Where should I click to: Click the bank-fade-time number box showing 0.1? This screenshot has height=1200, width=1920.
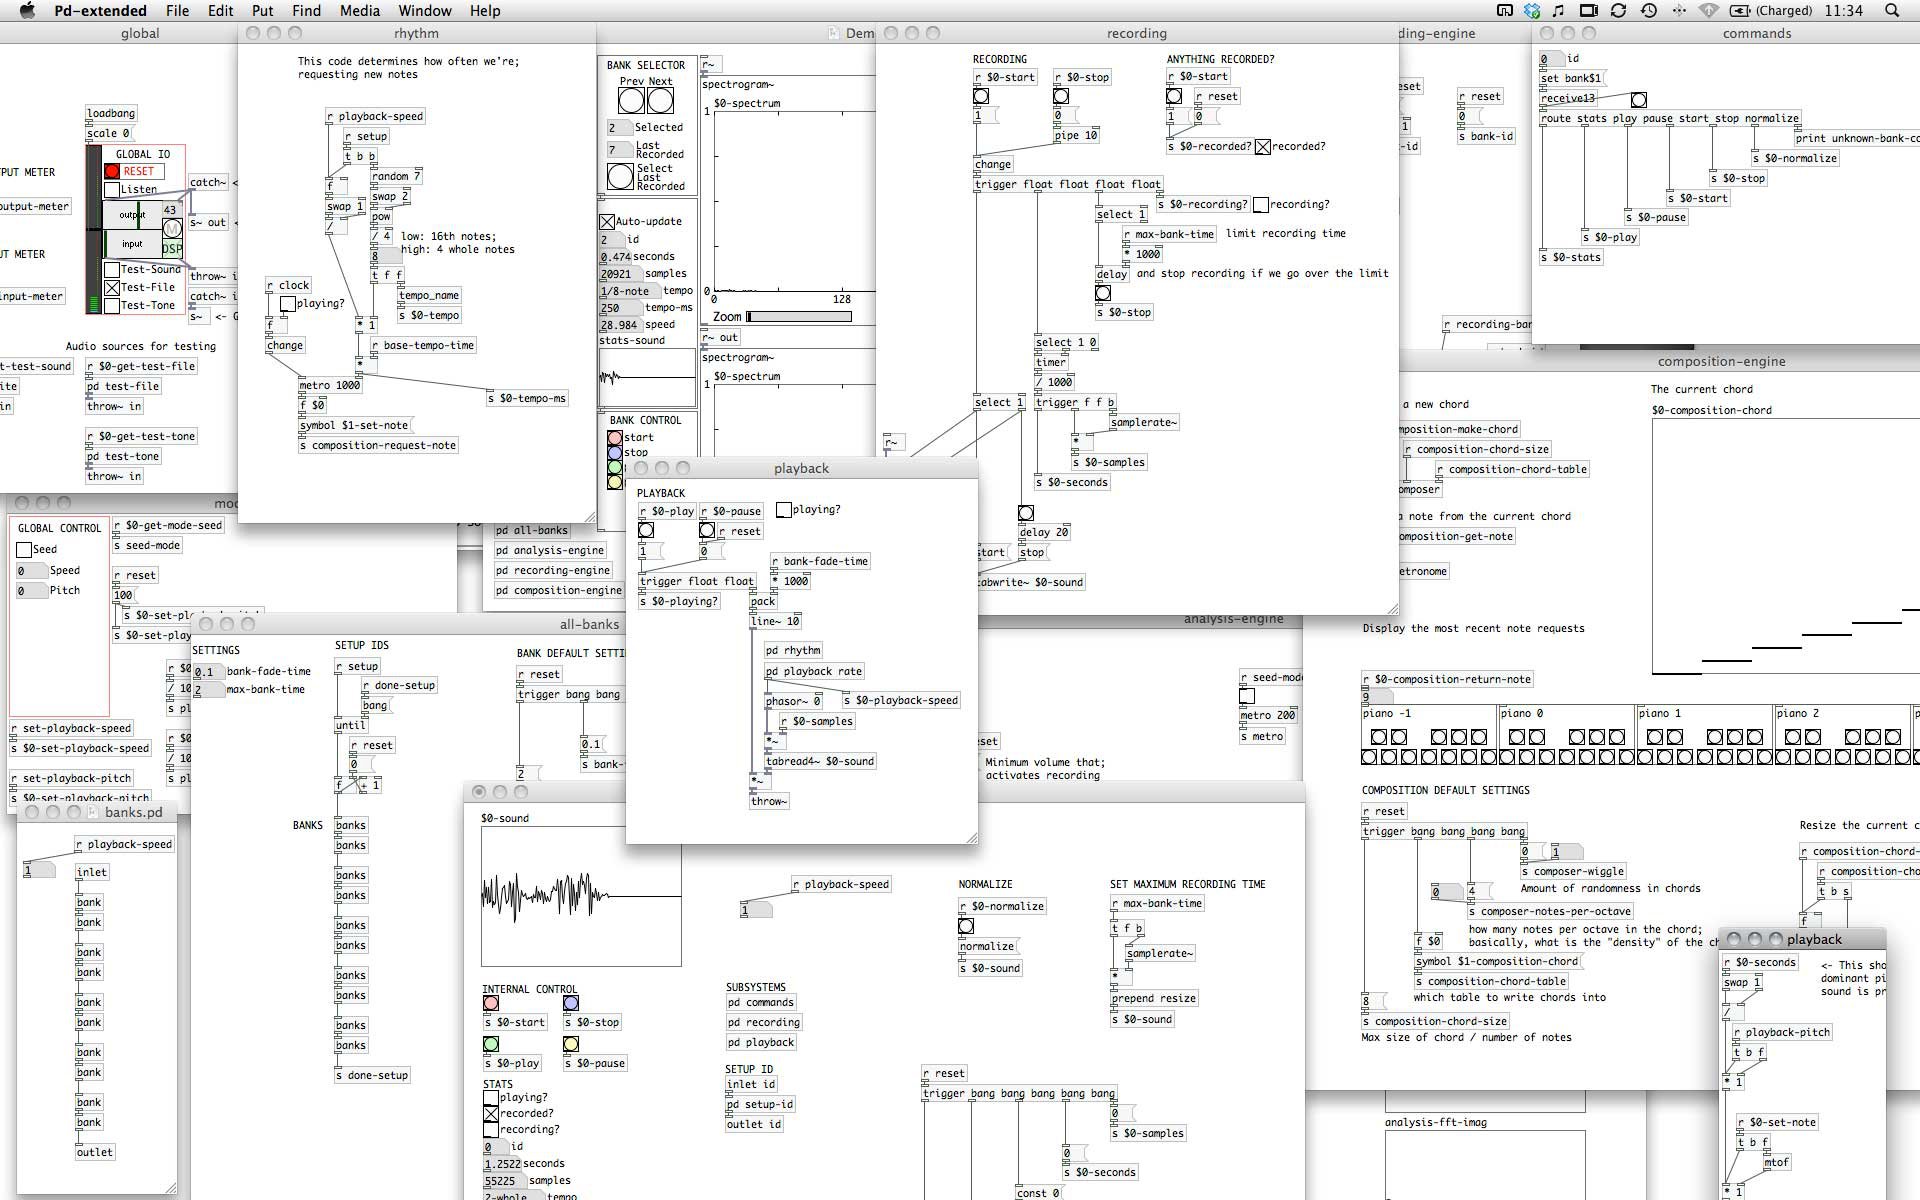pyautogui.click(x=208, y=672)
